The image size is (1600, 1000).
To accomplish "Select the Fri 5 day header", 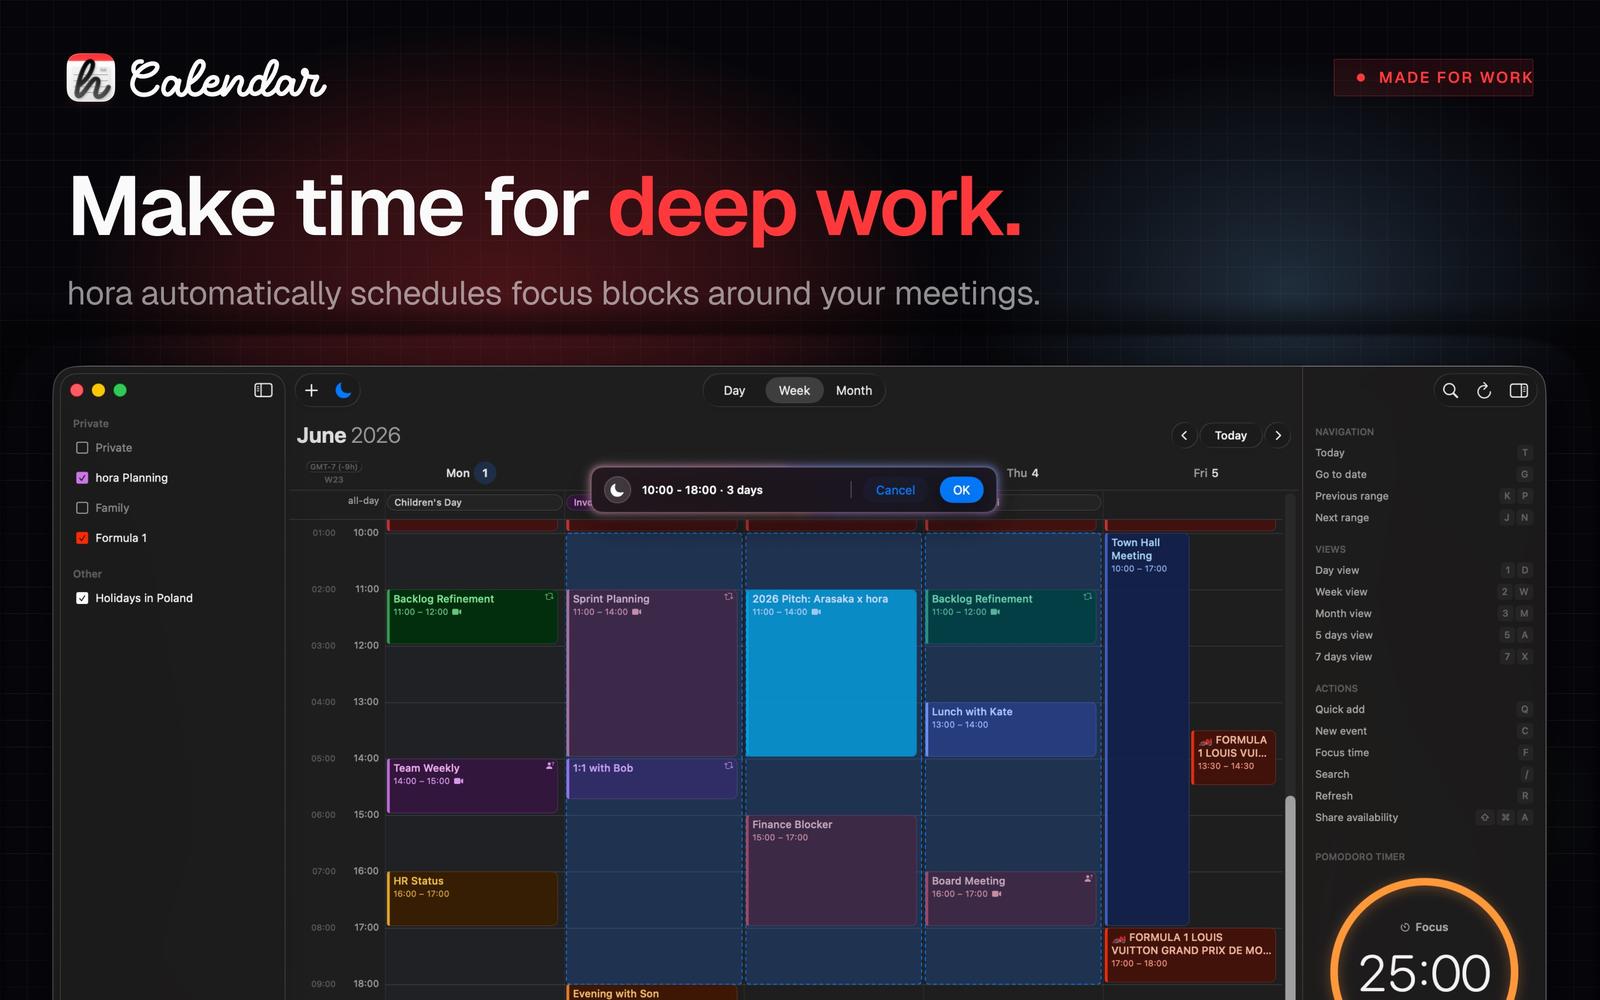I will pyautogui.click(x=1206, y=473).
